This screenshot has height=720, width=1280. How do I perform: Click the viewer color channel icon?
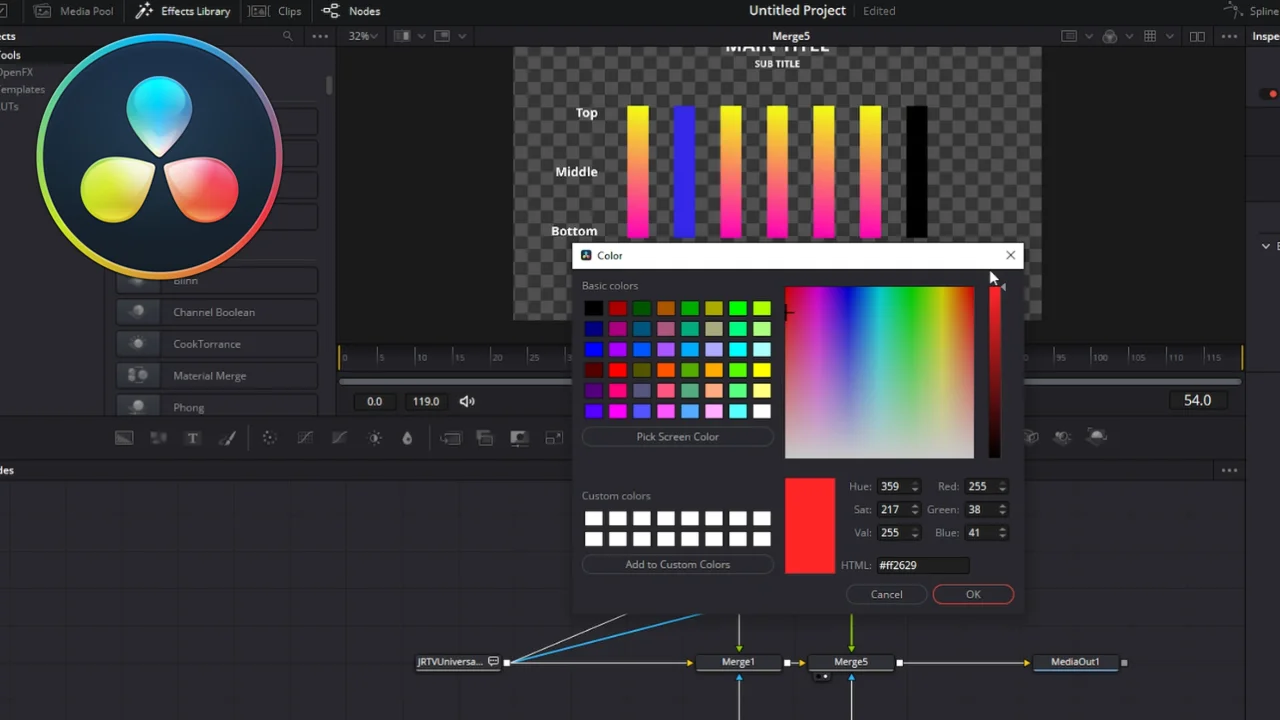1109,36
